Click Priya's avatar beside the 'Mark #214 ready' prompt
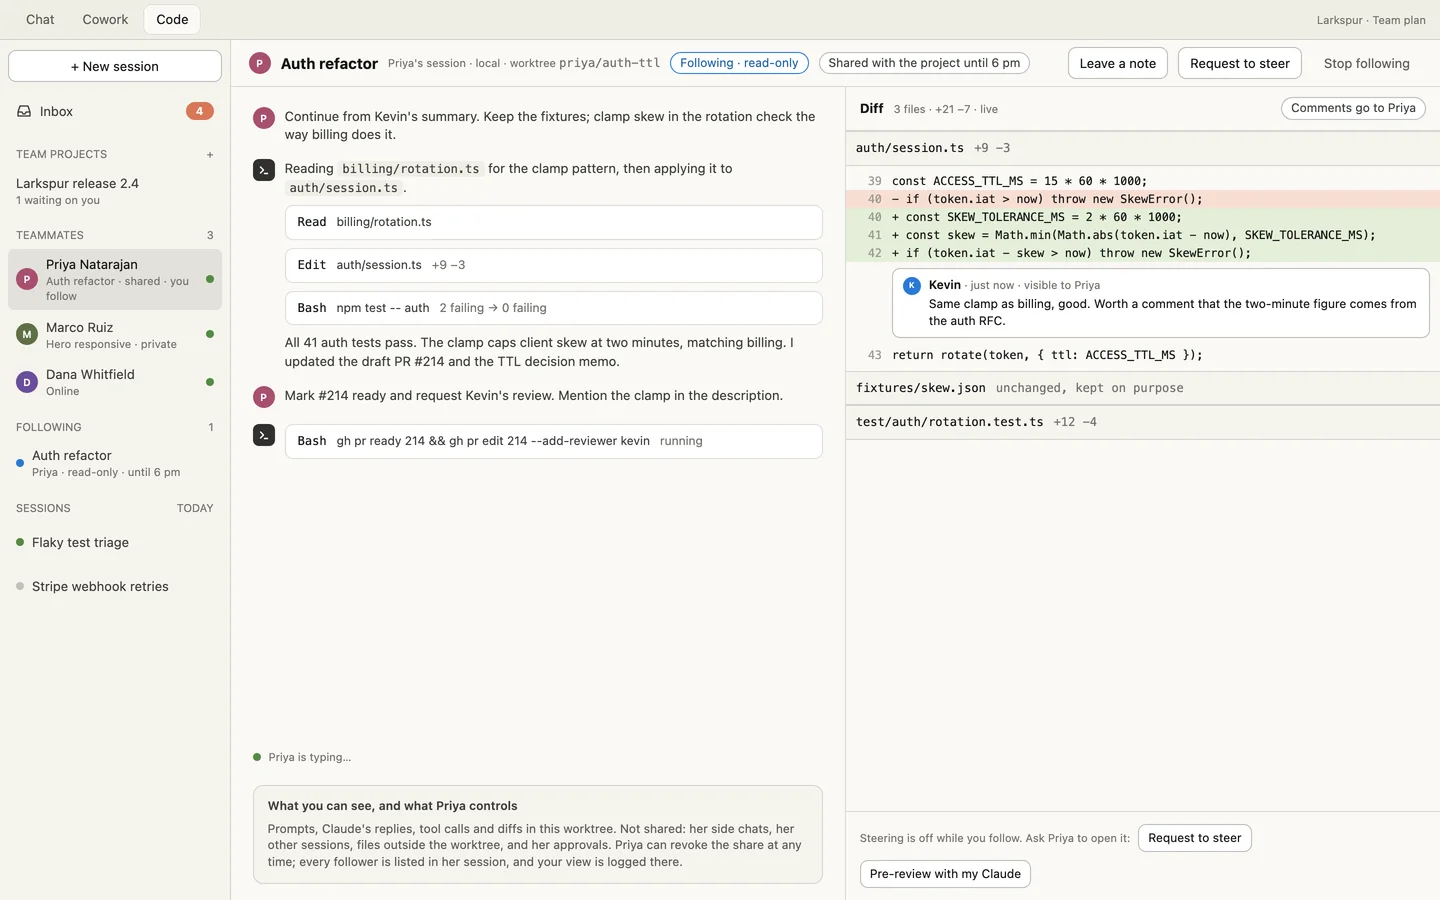This screenshot has width=1440, height=900. click(x=264, y=397)
